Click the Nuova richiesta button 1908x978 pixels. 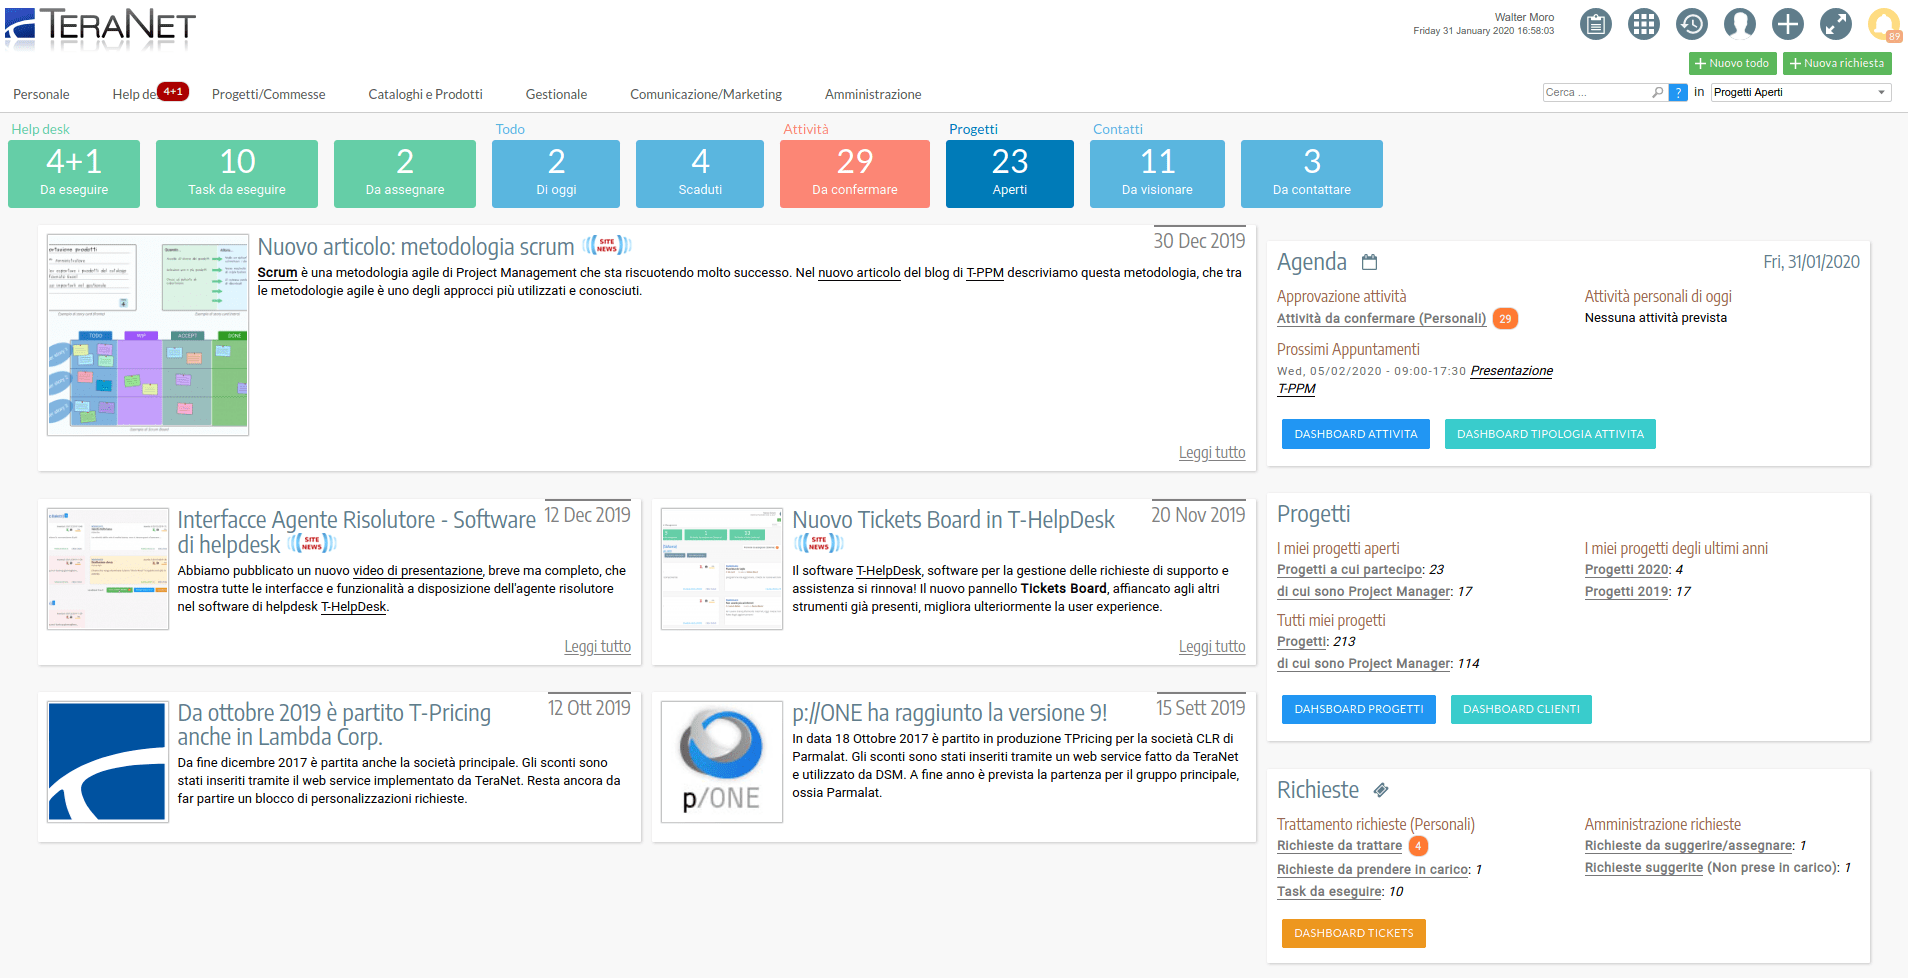point(1837,63)
